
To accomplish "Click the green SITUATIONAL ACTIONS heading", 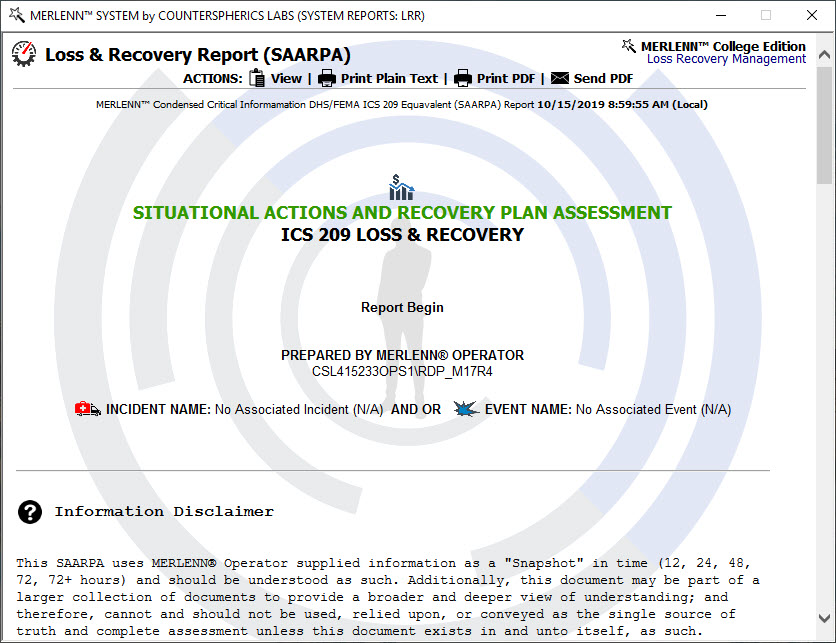I will pos(402,213).
